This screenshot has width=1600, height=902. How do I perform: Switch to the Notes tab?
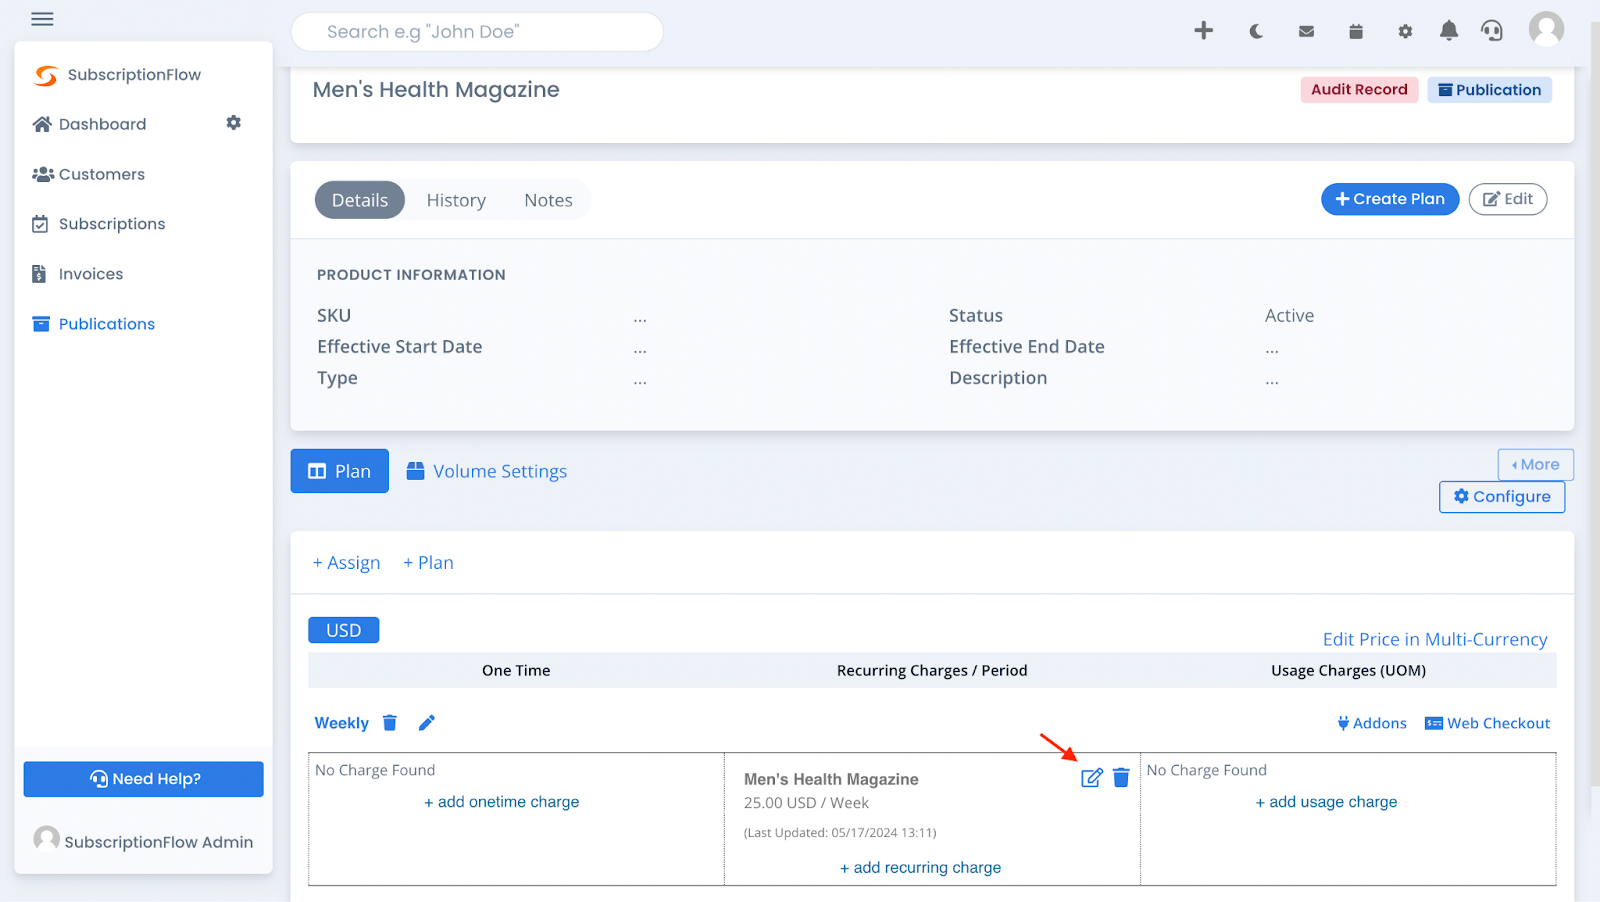point(548,200)
